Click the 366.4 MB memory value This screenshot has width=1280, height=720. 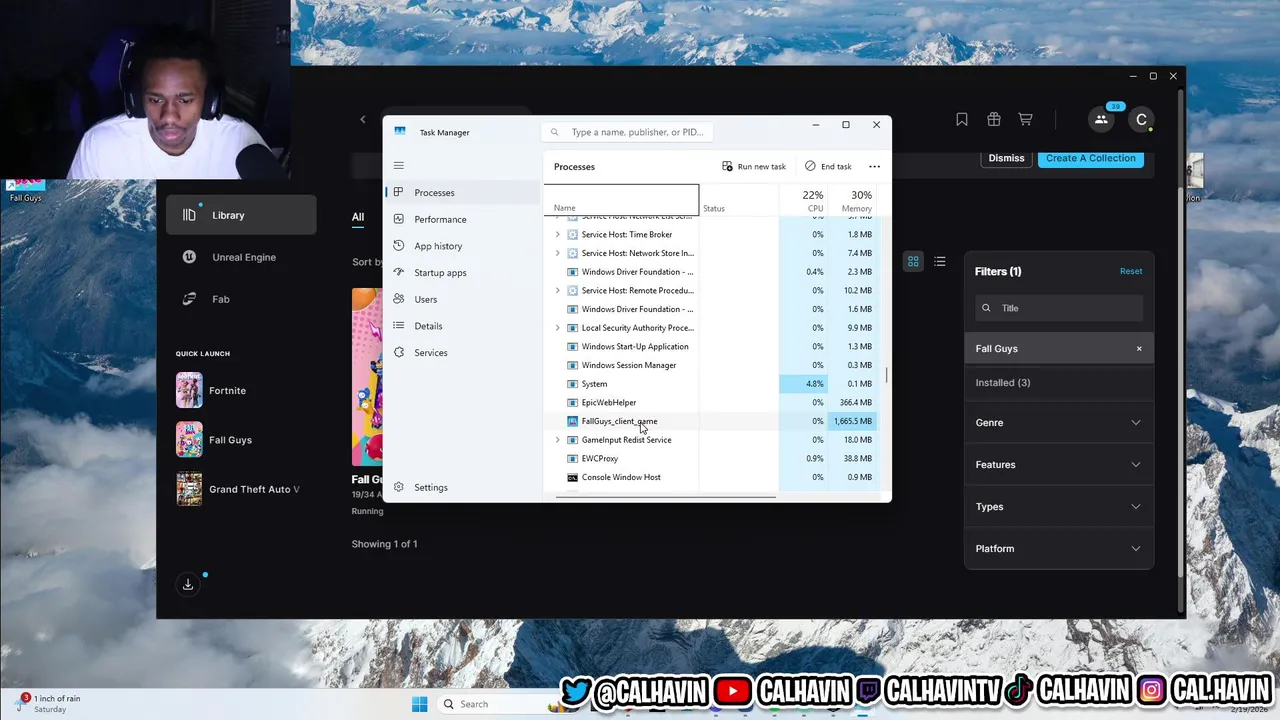click(855, 402)
